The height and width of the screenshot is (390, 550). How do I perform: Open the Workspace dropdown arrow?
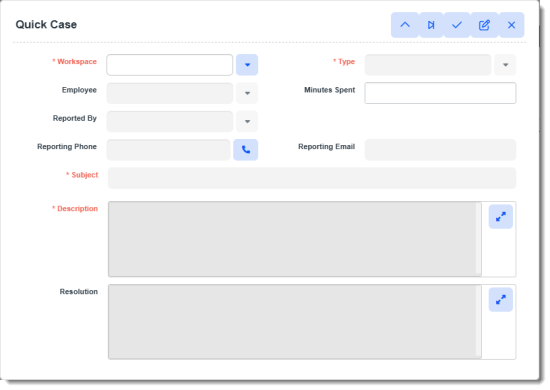click(x=247, y=65)
